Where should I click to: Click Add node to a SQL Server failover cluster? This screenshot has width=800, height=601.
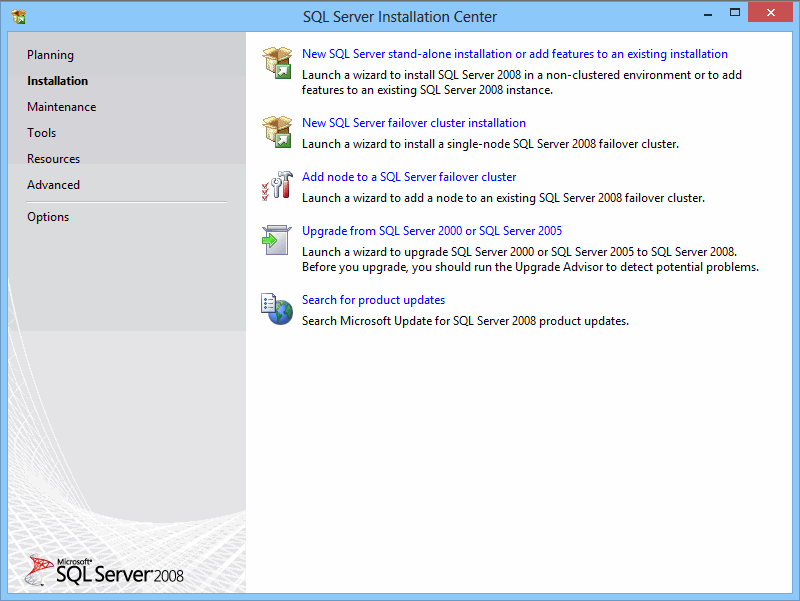tap(409, 177)
